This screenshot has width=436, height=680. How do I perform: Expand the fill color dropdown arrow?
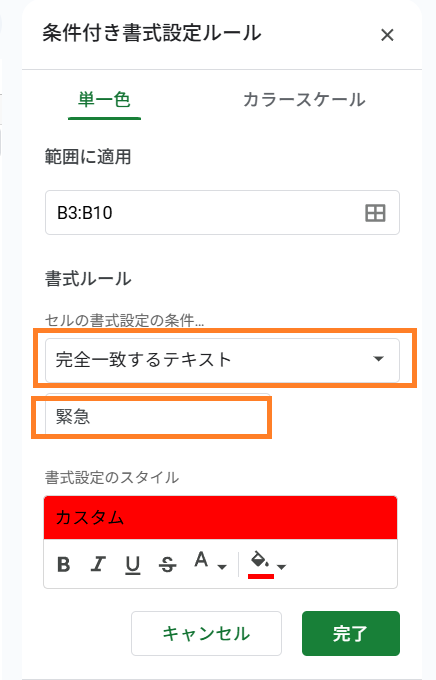point(282,567)
